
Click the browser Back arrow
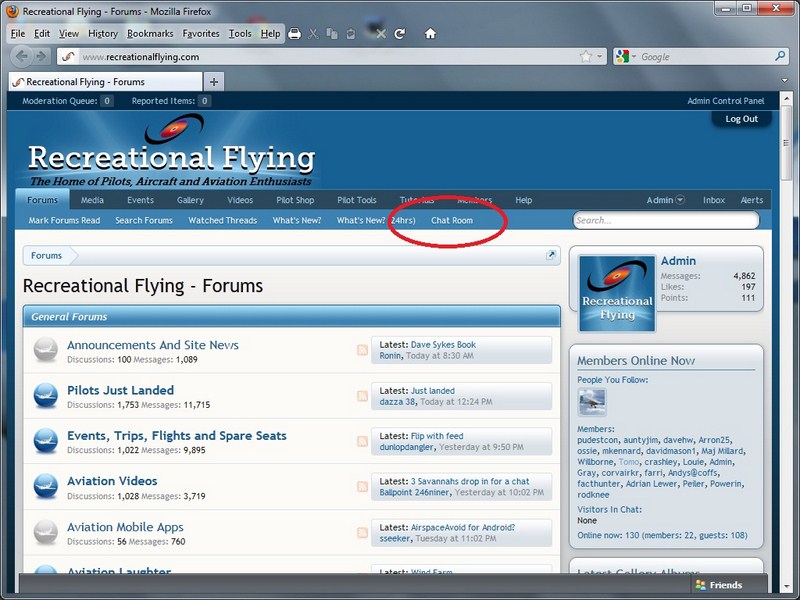pyautogui.click(x=21, y=56)
